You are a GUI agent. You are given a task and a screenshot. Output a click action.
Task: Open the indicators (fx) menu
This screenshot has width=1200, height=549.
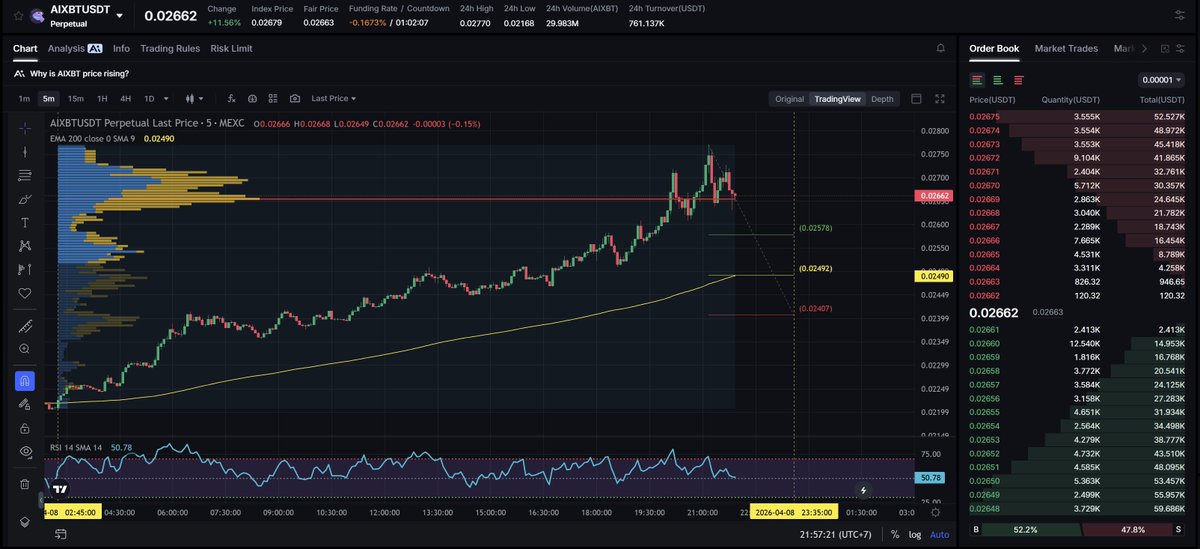[231, 99]
